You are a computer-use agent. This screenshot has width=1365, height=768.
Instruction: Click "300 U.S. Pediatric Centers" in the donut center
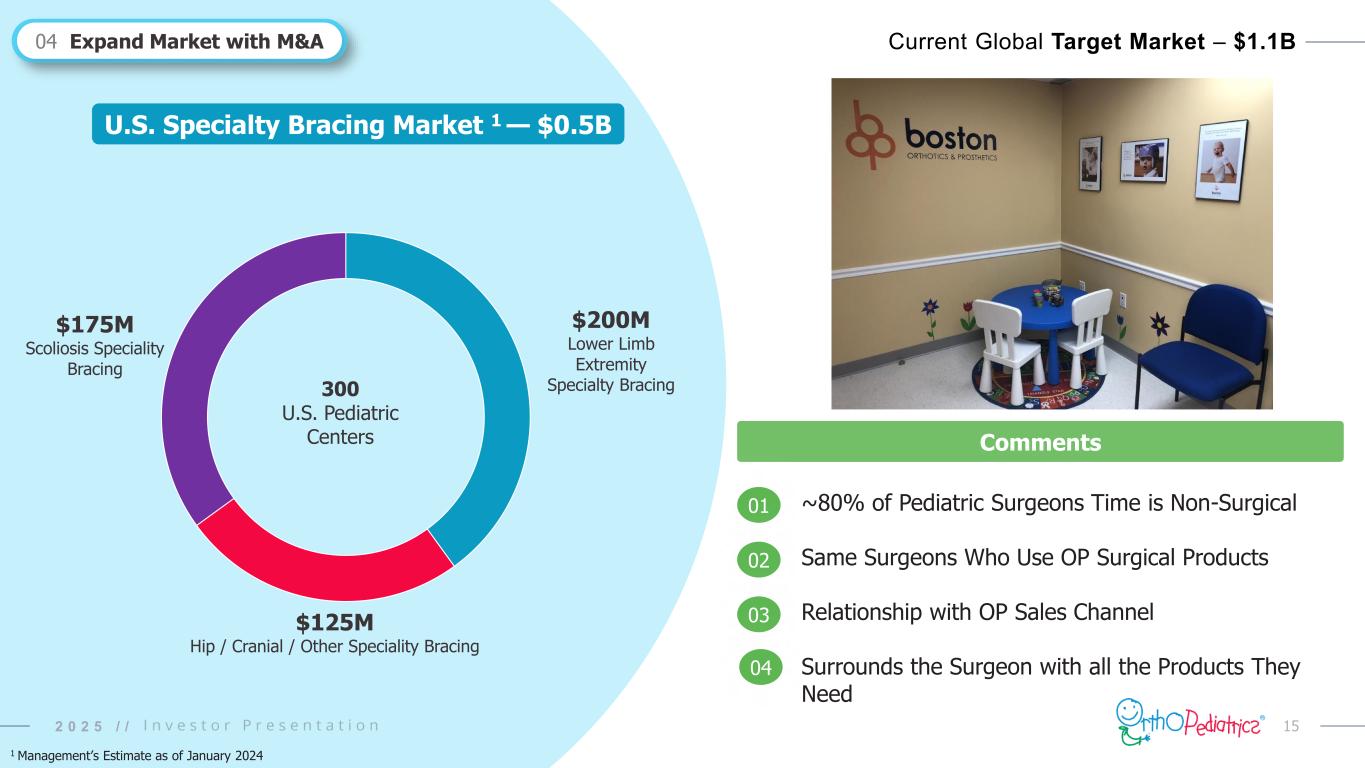pos(346,413)
